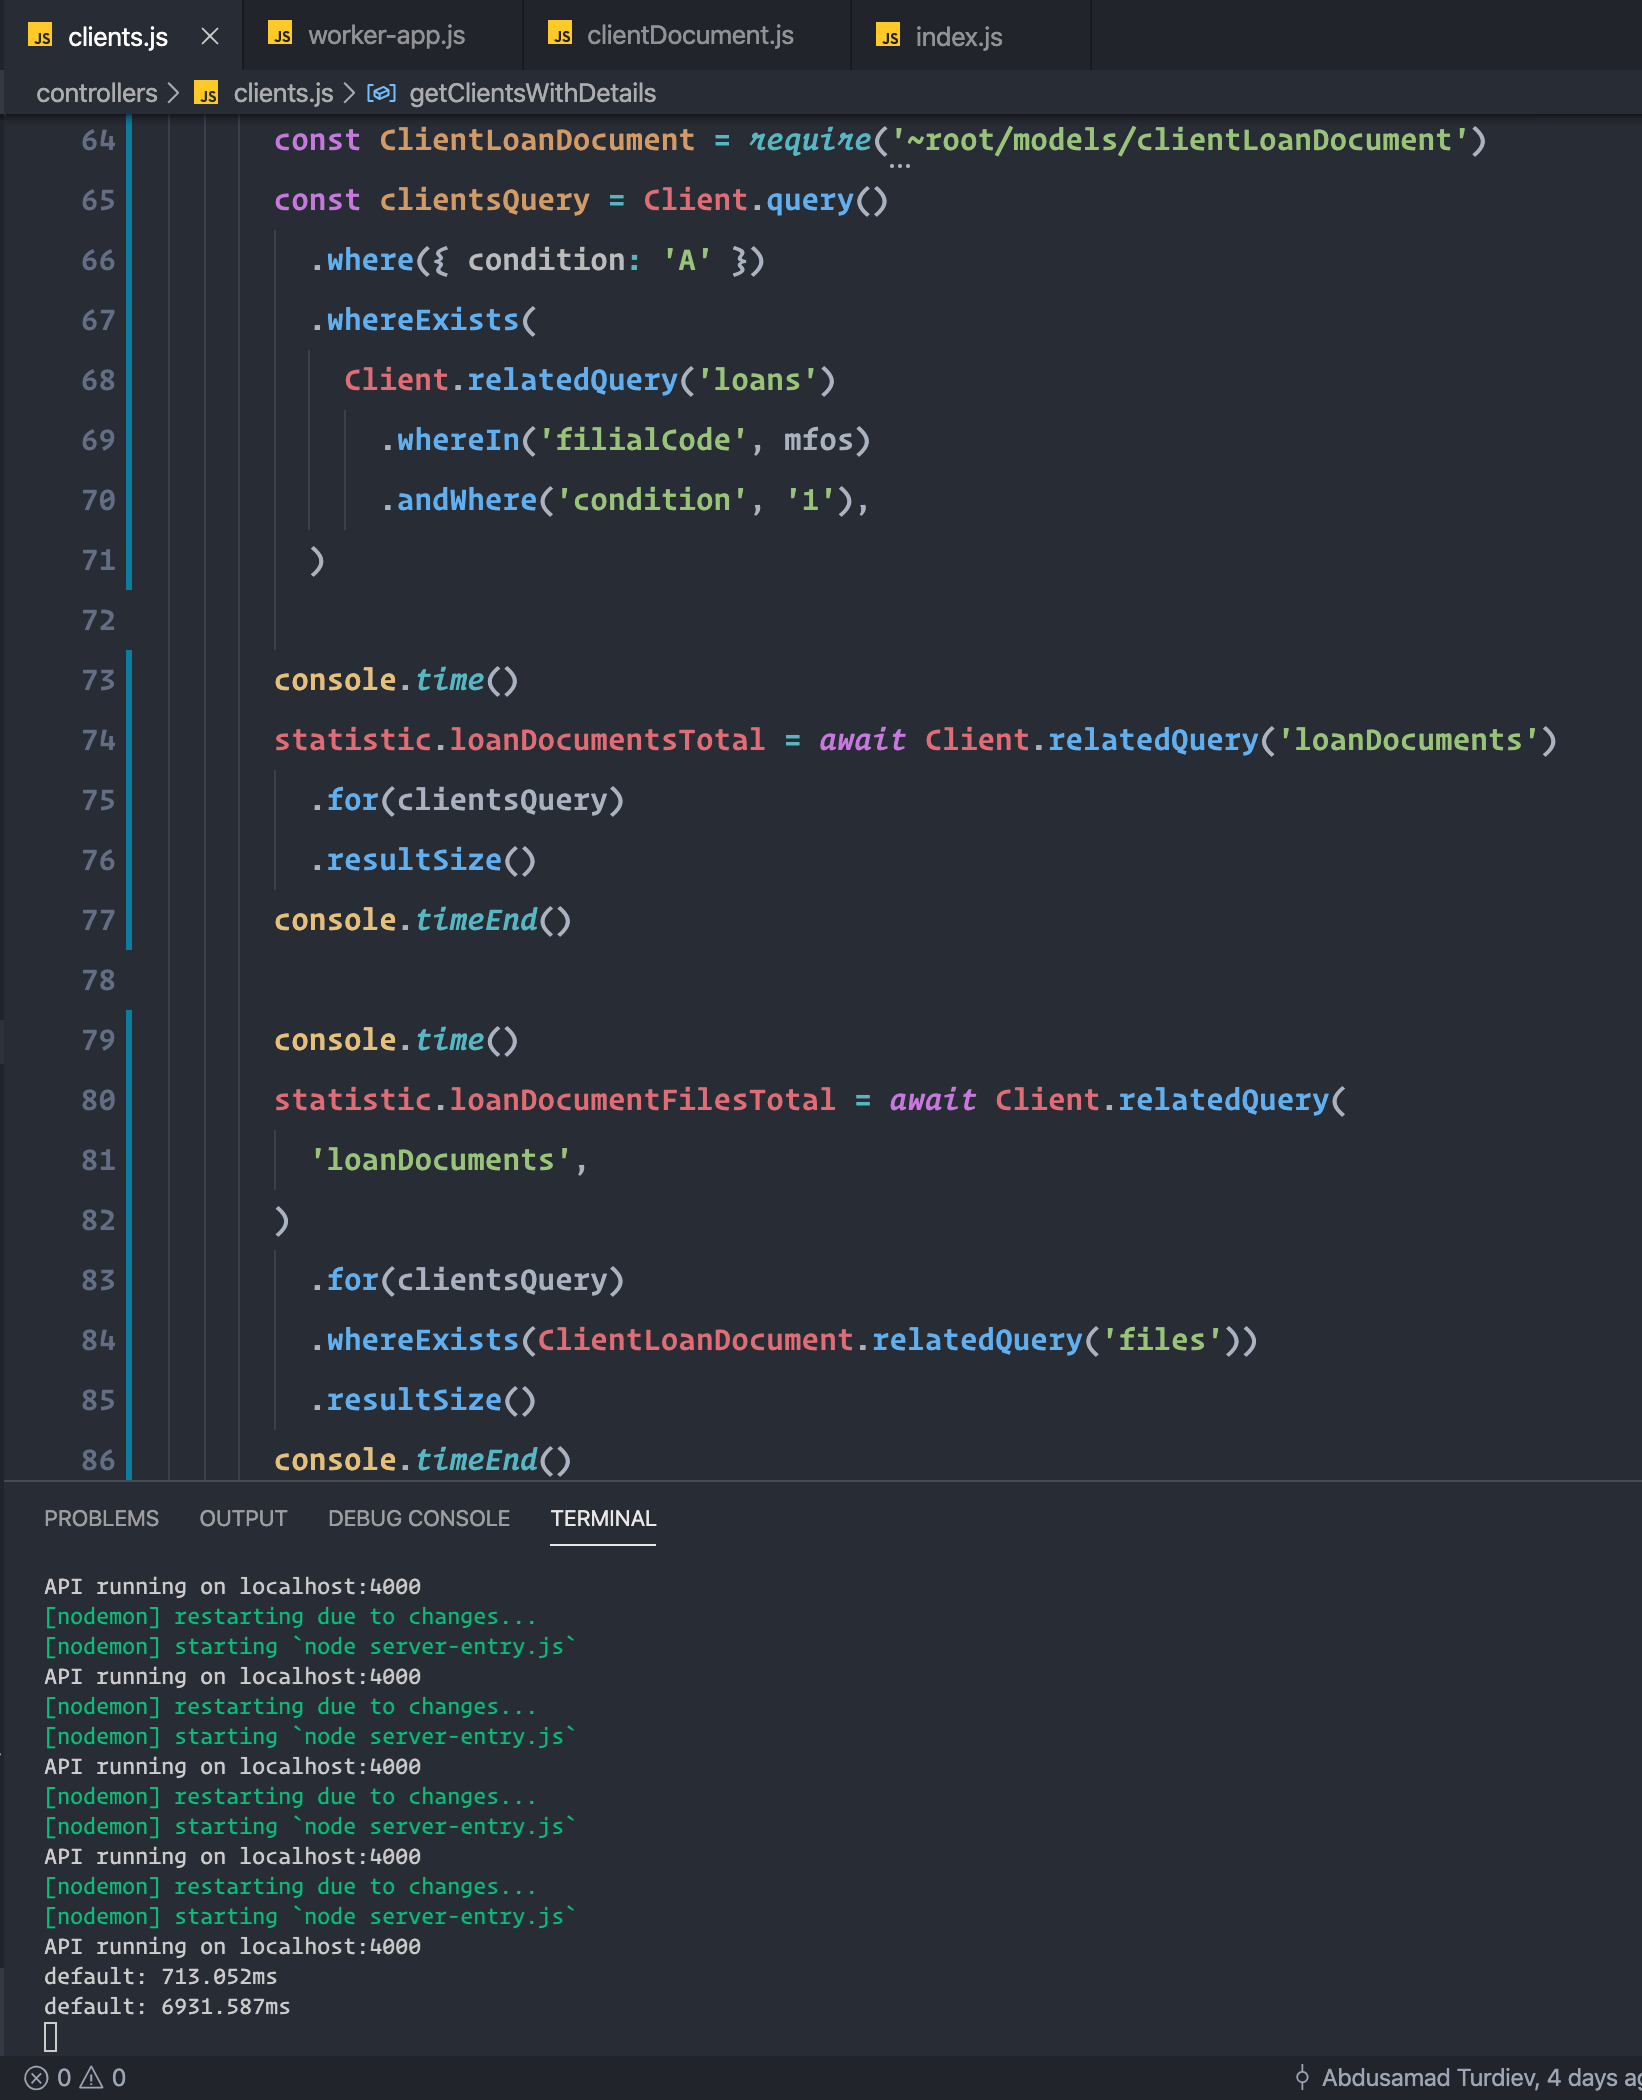Close the clients.js editor tab
The image size is (1642, 2100).
(x=210, y=36)
